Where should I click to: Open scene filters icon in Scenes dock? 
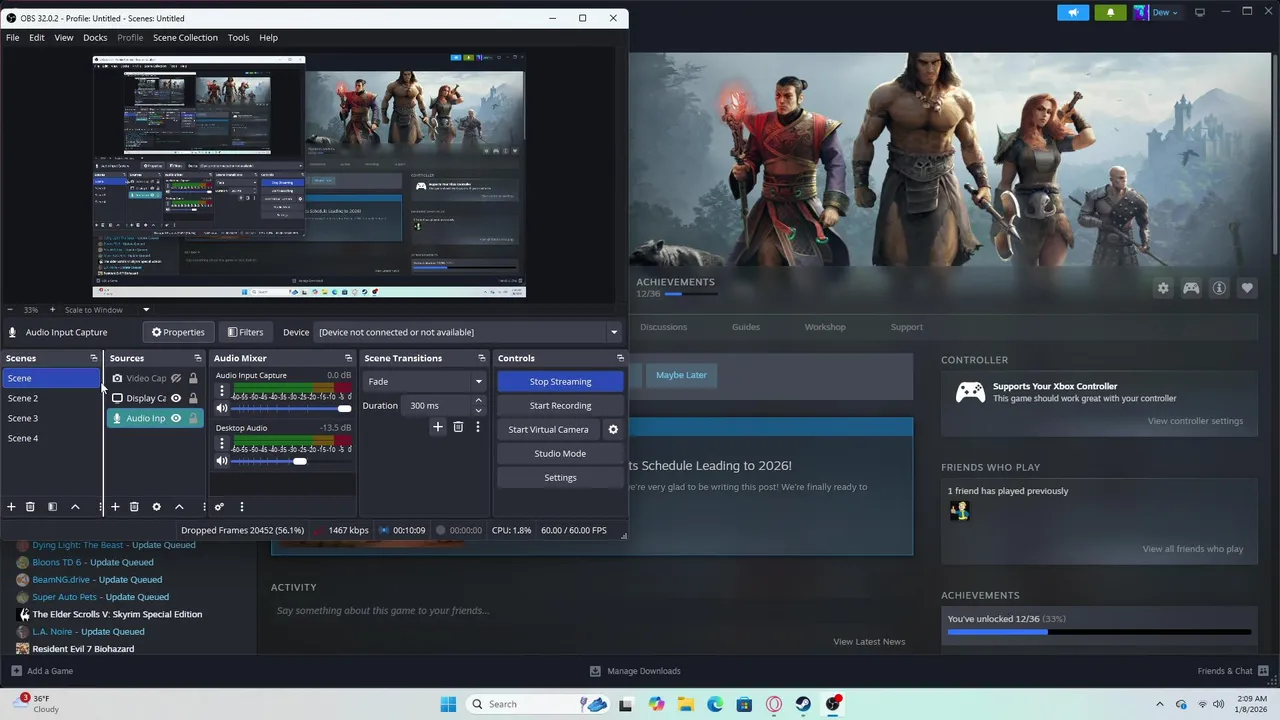pyautogui.click(x=52, y=507)
